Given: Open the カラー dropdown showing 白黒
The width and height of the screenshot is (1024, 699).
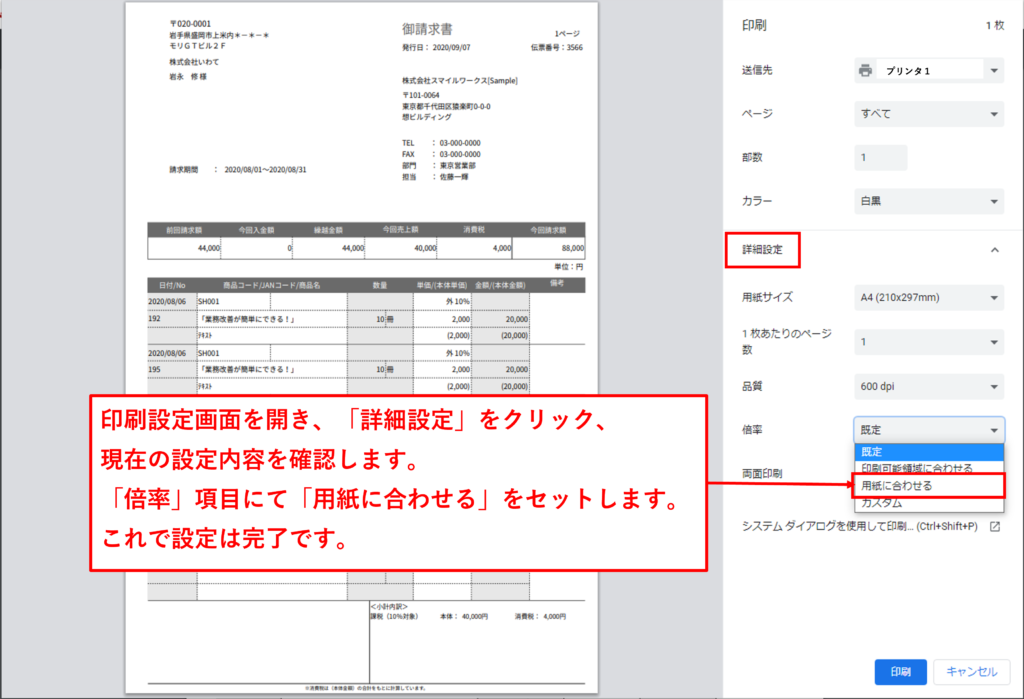Looking at the screenshot, I should (929, 202).
